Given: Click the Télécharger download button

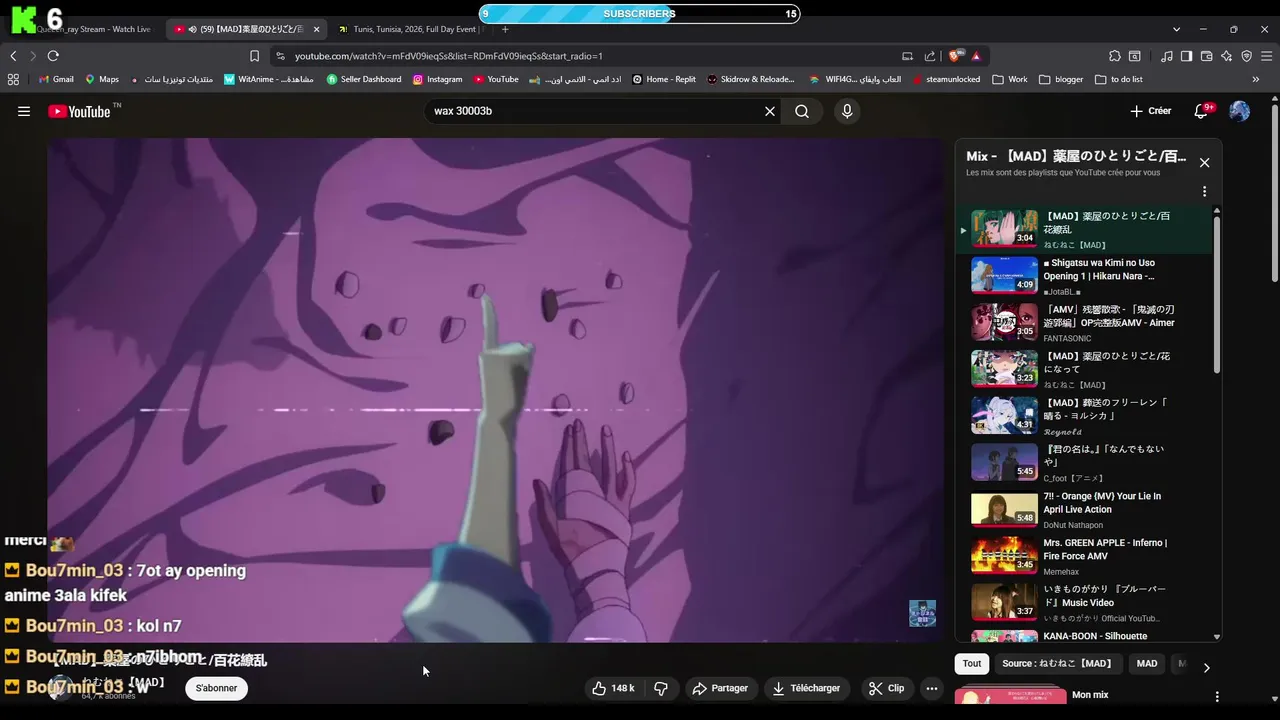Looking at the screenshot, I should [806, 688].
